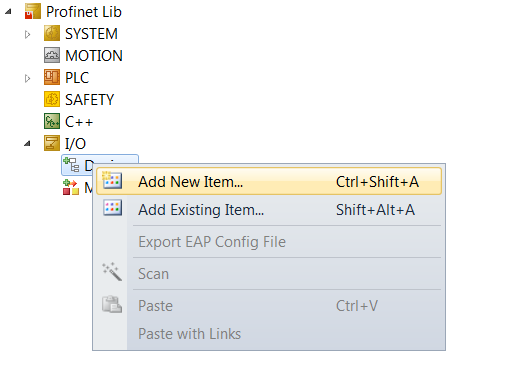Click the Add New Item menu icon
The image size is (507, 365).
112,180
